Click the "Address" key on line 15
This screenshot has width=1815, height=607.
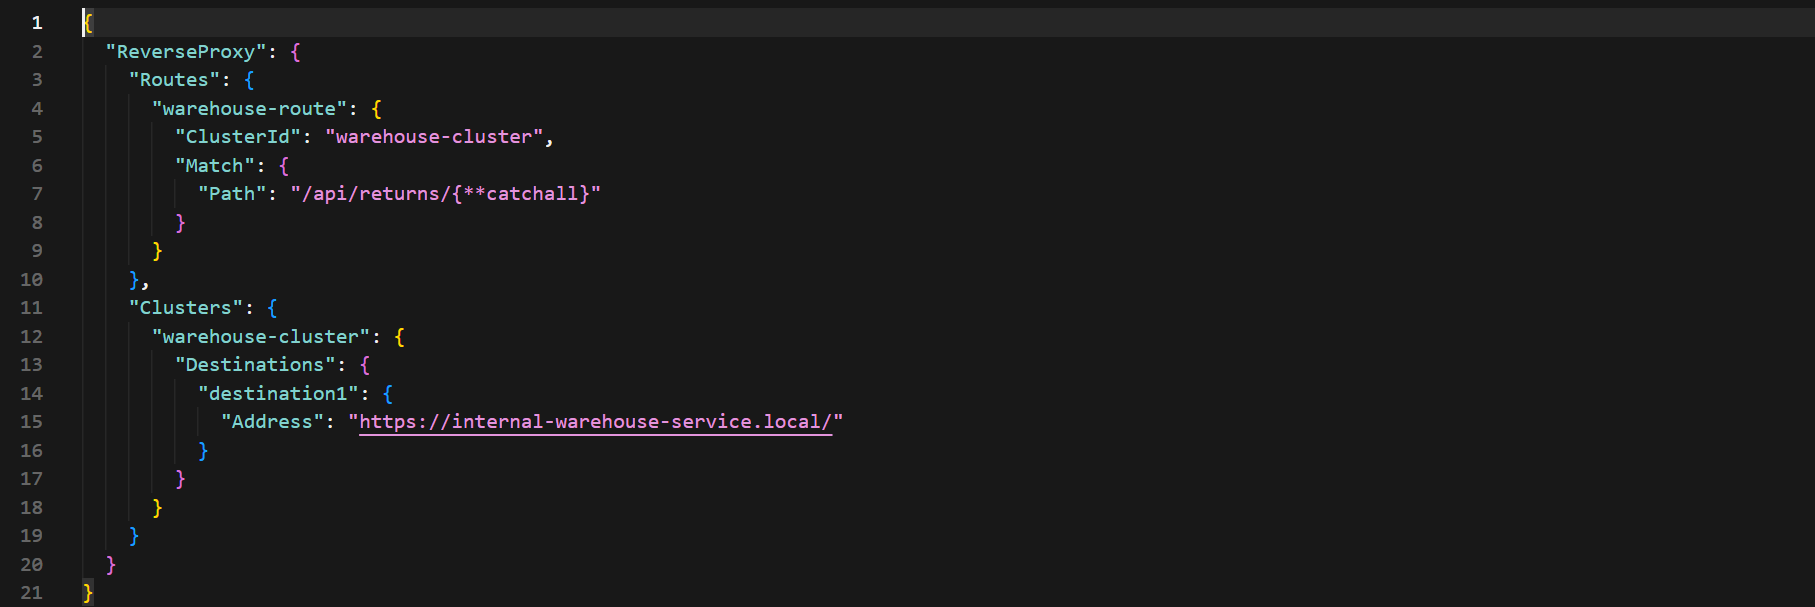[272, 422]
